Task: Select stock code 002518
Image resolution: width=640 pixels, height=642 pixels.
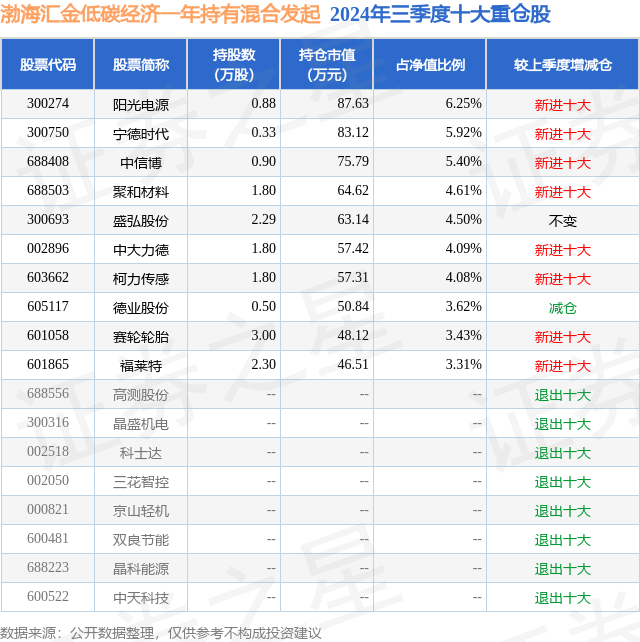Action: [48, 452]
